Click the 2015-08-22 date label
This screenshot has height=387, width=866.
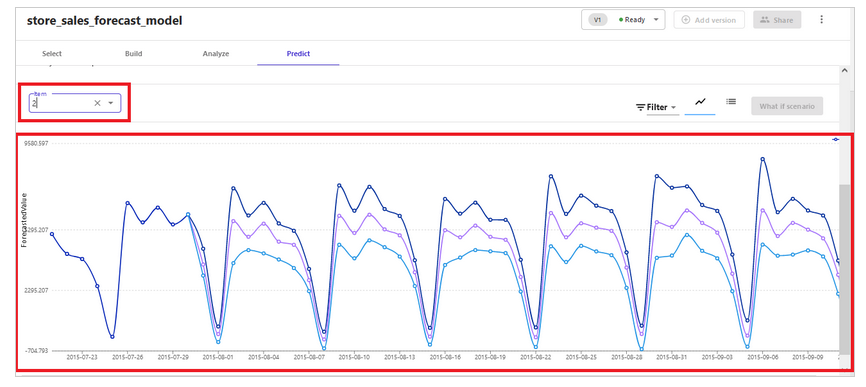click(x=536, y=357)
